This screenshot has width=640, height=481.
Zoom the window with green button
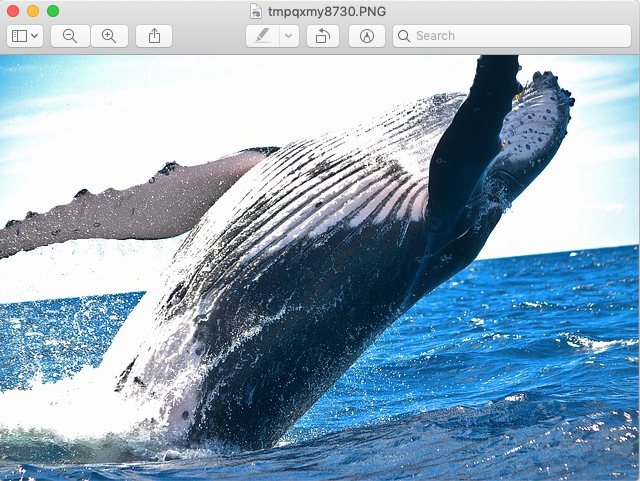(53, 11)
